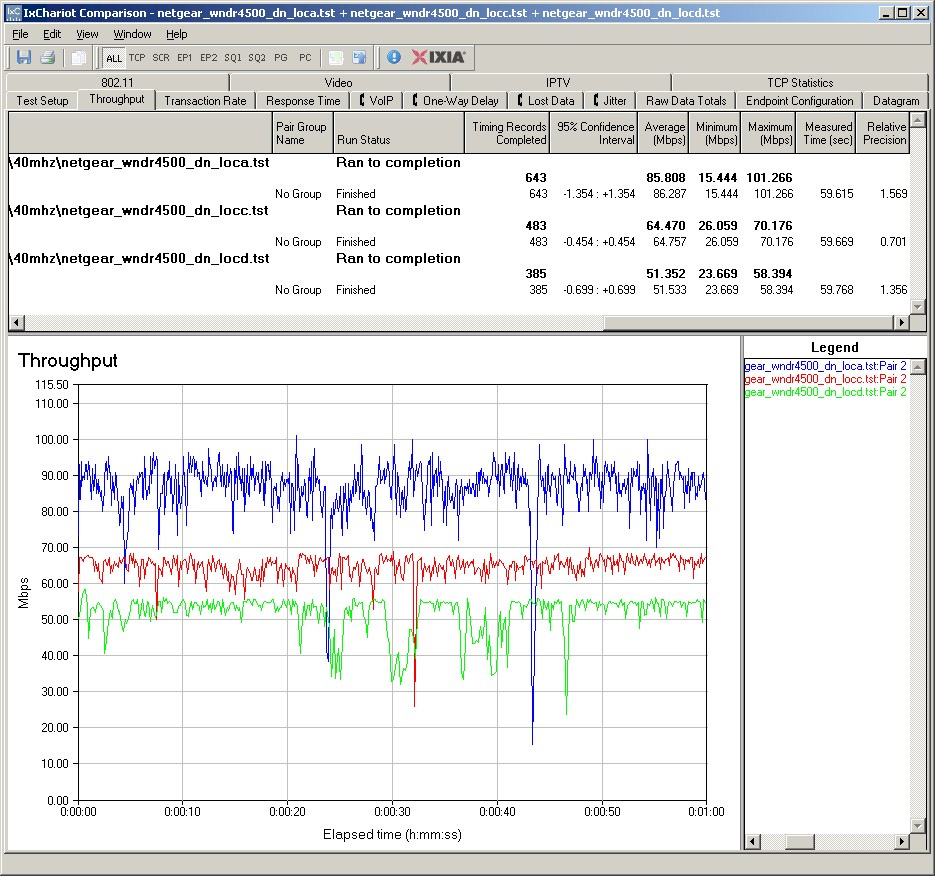Print results using the printer icon

tap(48, 57)
